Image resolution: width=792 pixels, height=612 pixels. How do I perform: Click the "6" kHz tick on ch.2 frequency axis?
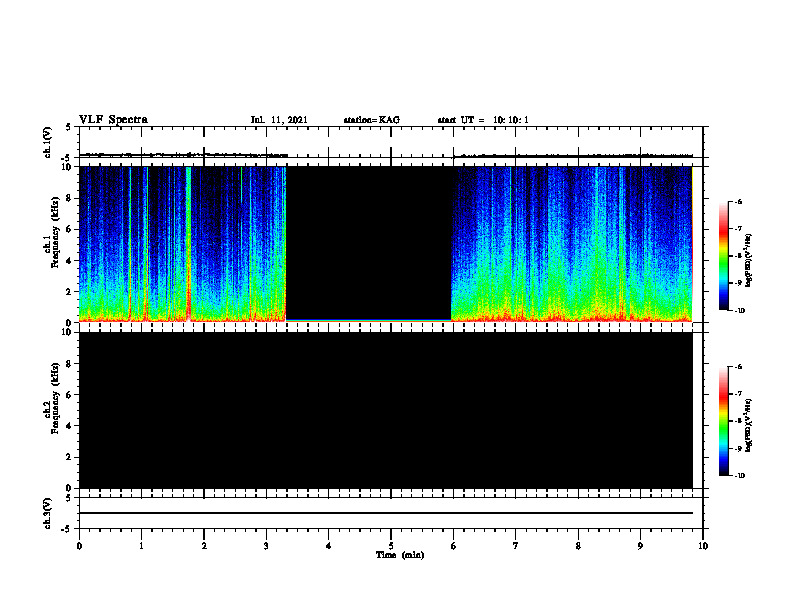(69, 395)
